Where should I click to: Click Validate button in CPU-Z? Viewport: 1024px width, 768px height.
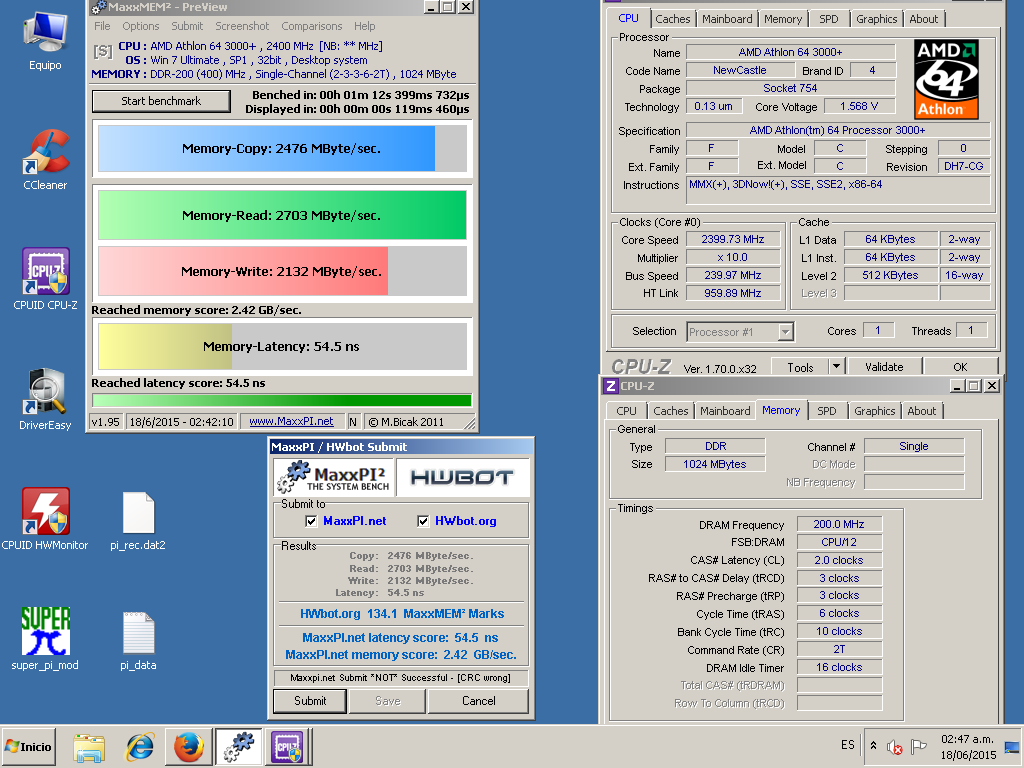tap(884, 367)
